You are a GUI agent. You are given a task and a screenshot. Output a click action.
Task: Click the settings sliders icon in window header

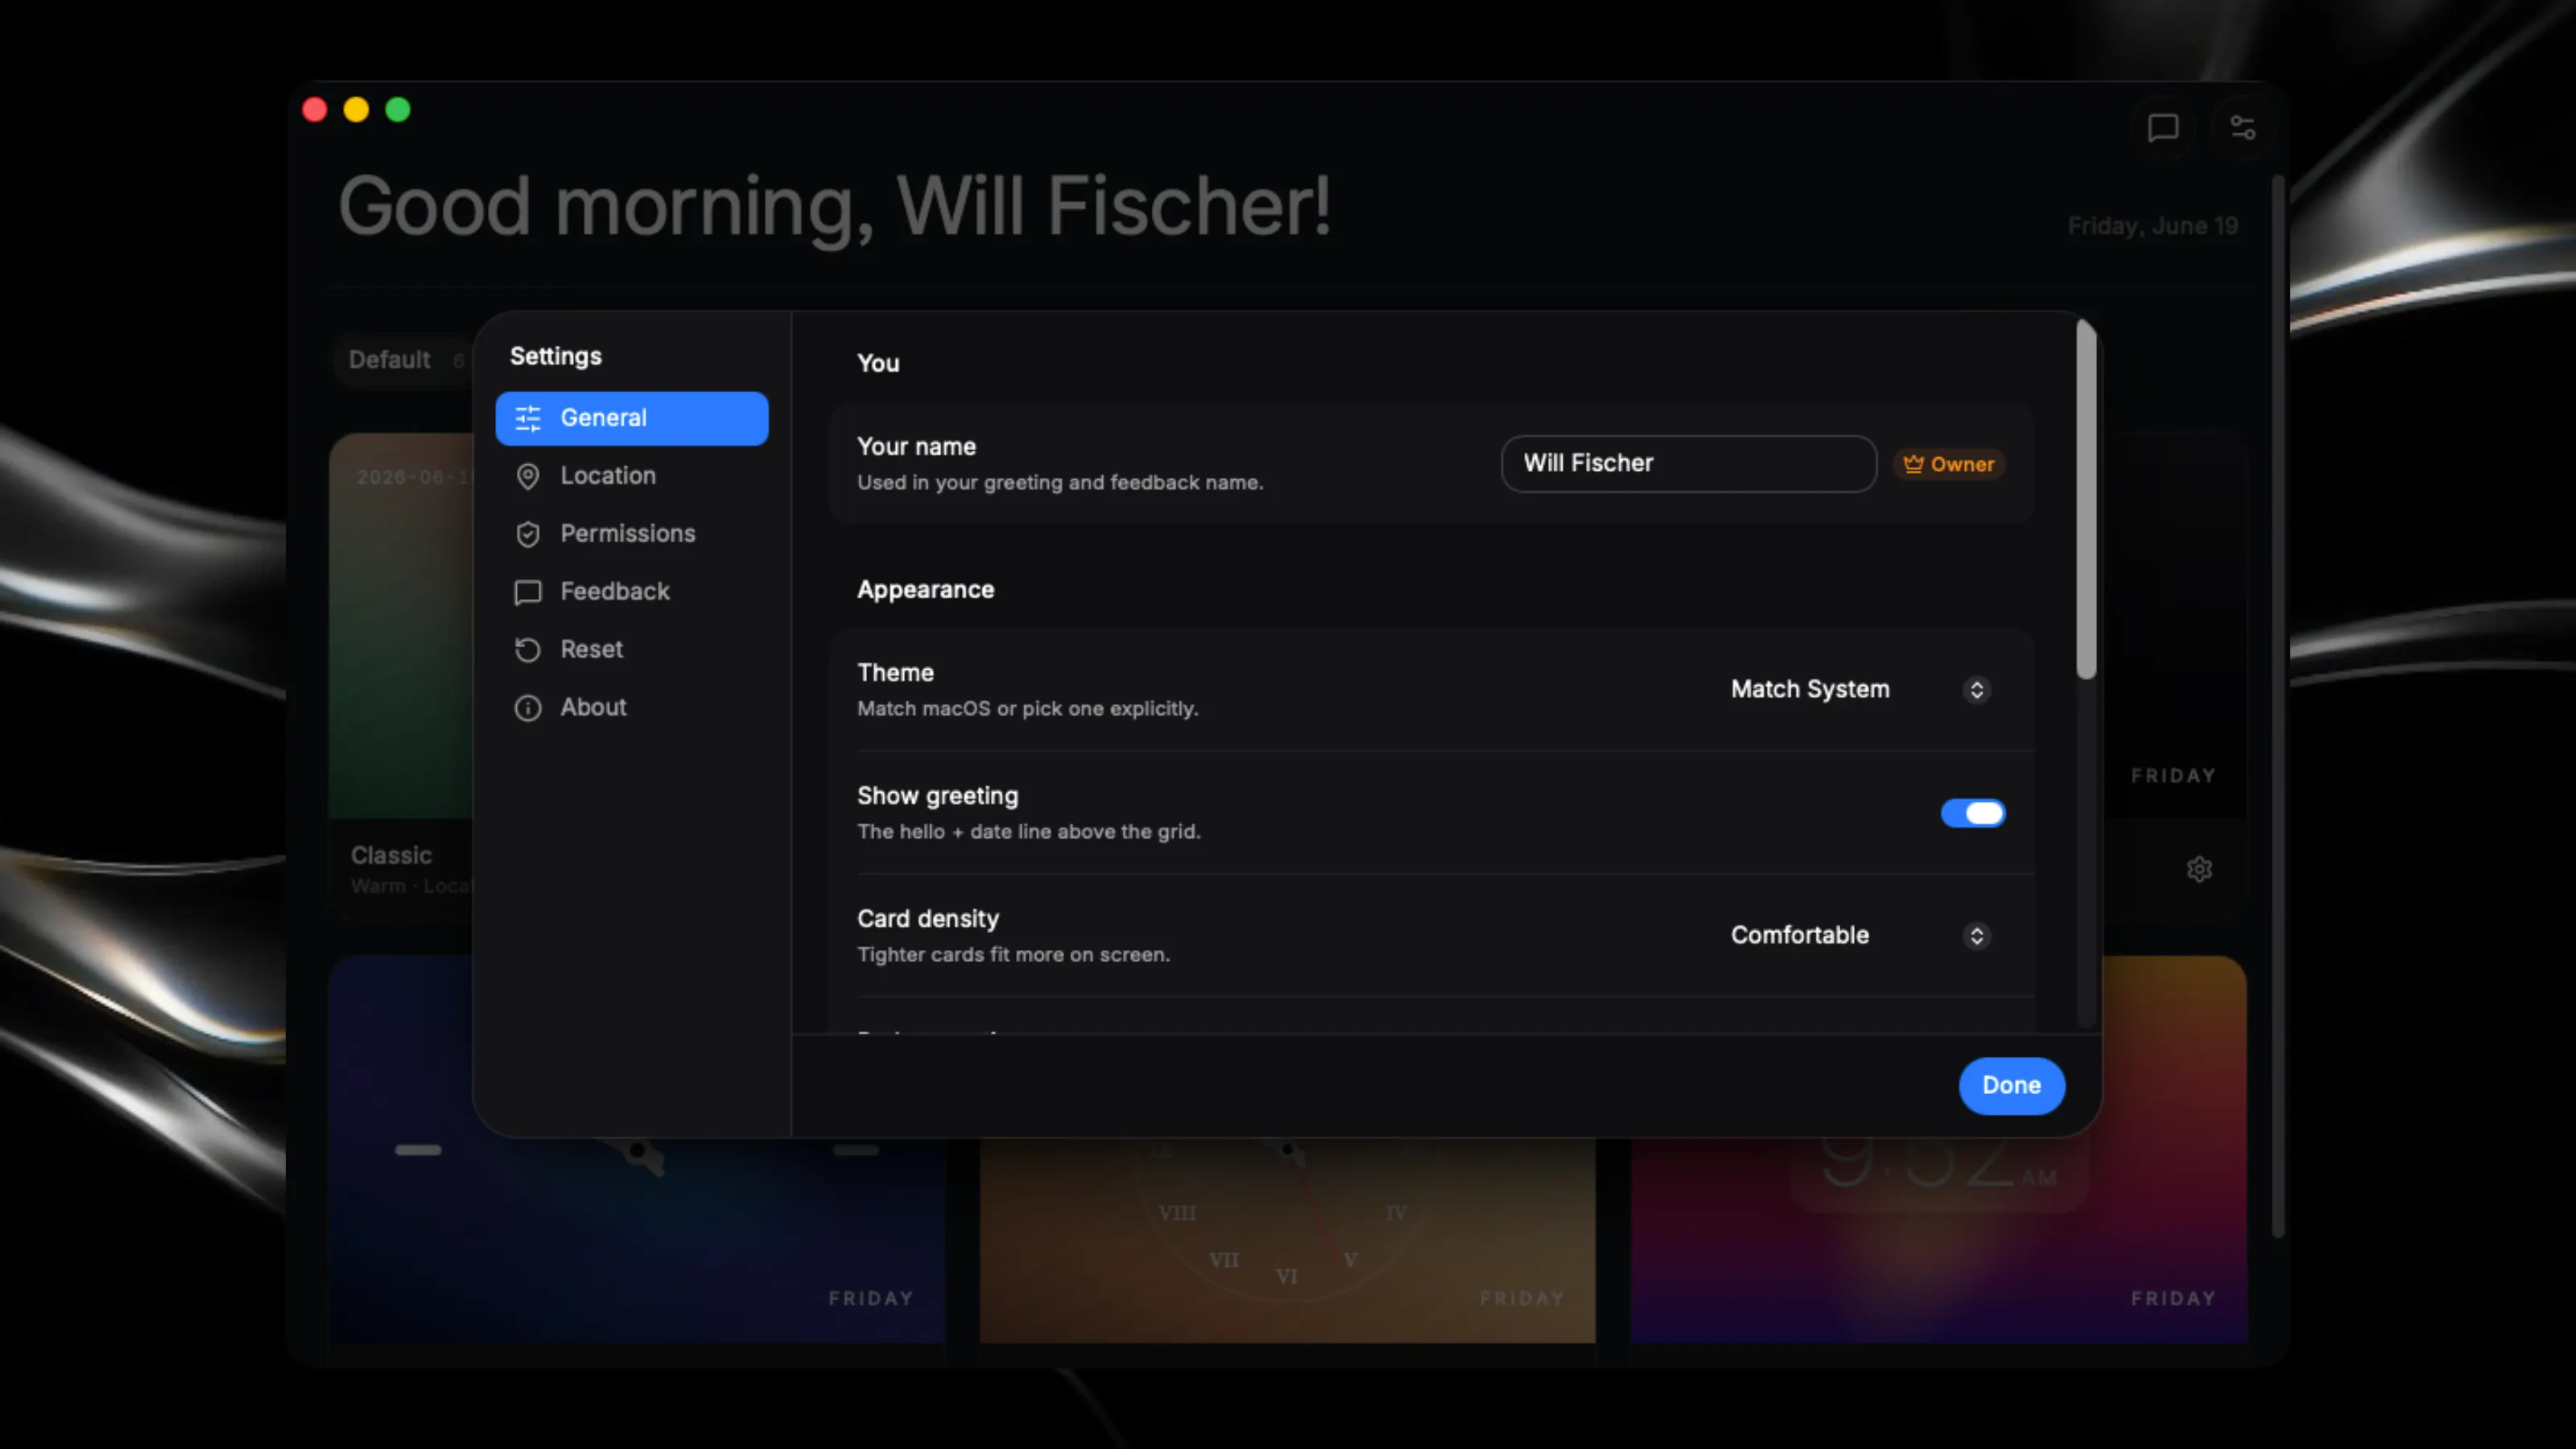pos(2243,128)
